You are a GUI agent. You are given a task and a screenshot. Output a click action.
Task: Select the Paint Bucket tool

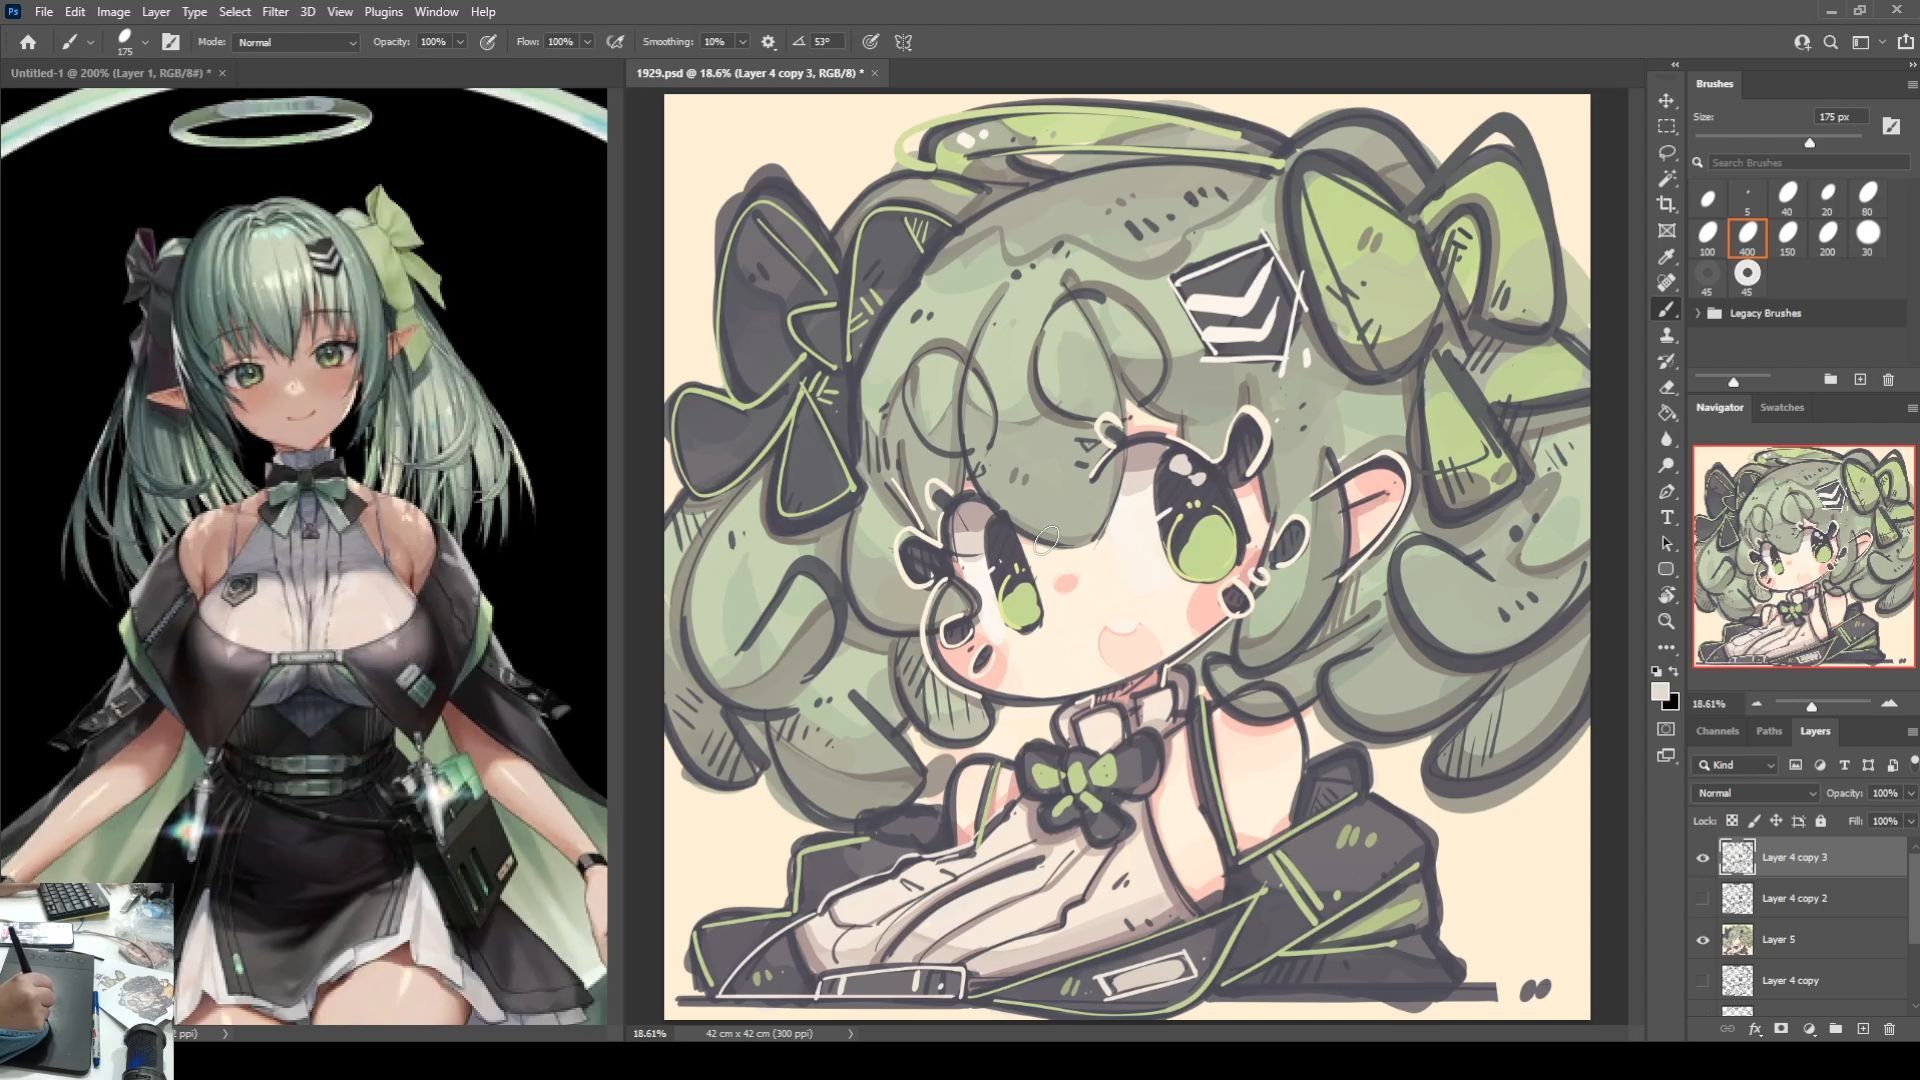[1666, 414]
